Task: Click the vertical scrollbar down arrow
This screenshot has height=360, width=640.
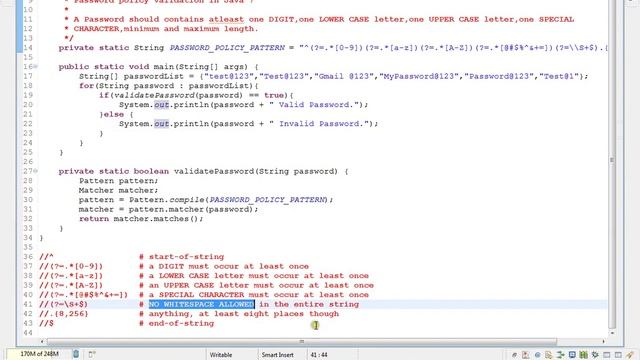Action: click(x=612, y=333)
